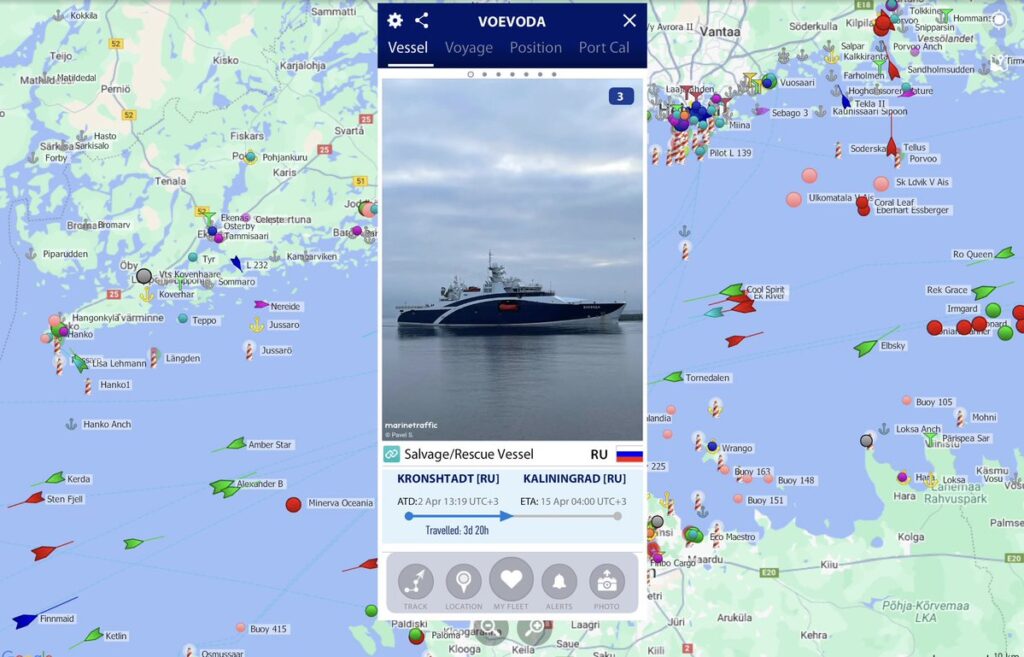This screenshot has width=1024, height=657.
Task: Select the Port Cal tab
Action: [x=604, y=48]
